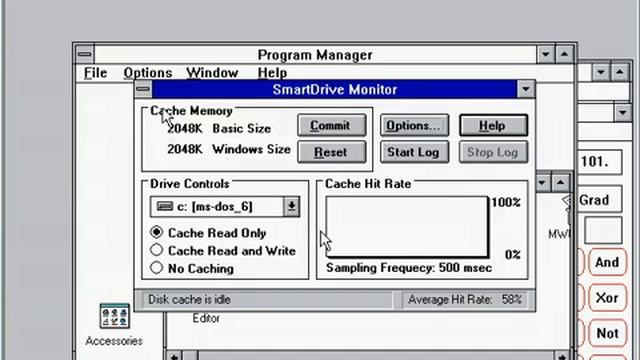Viewport: 640px width, 360px height.
Task: Click the 2048K Basic Size value
Action: point(219,129)
